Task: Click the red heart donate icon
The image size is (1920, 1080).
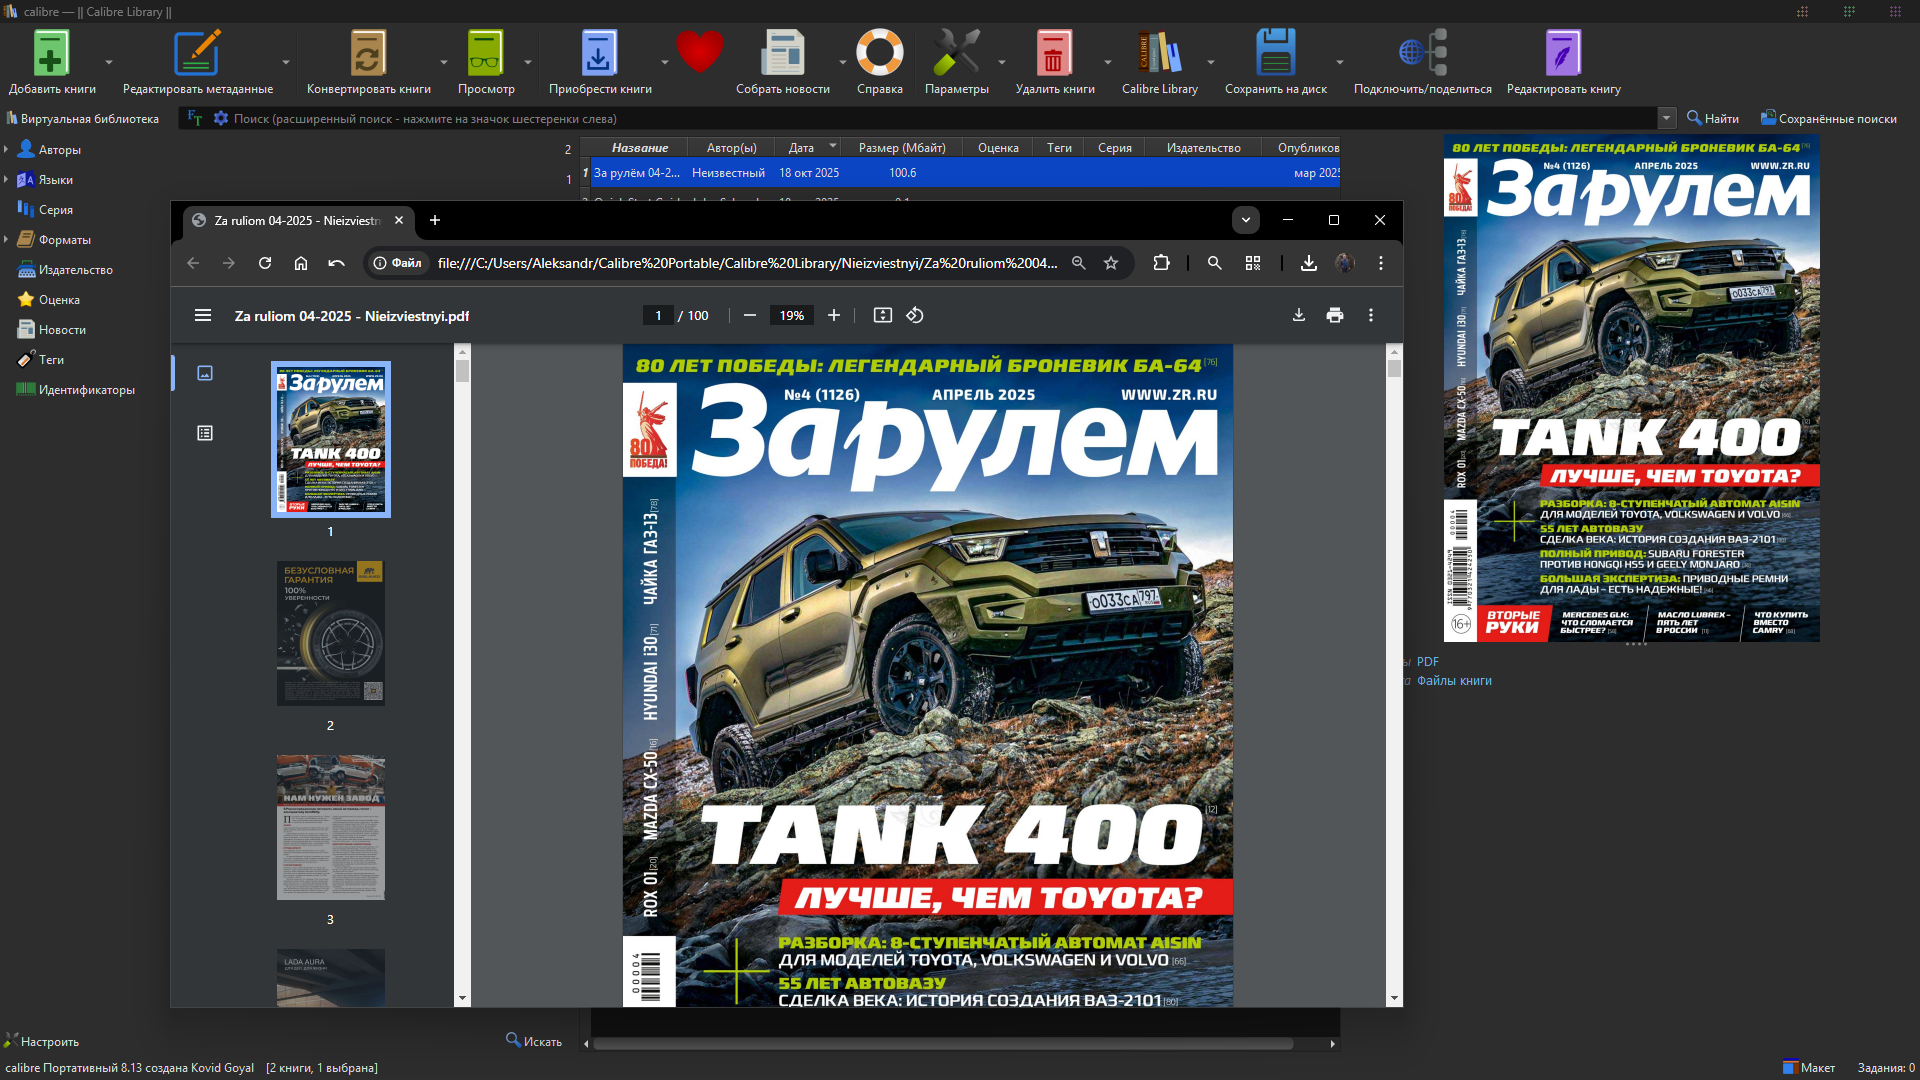Action: pyautogui.click(x=699, y=52)
